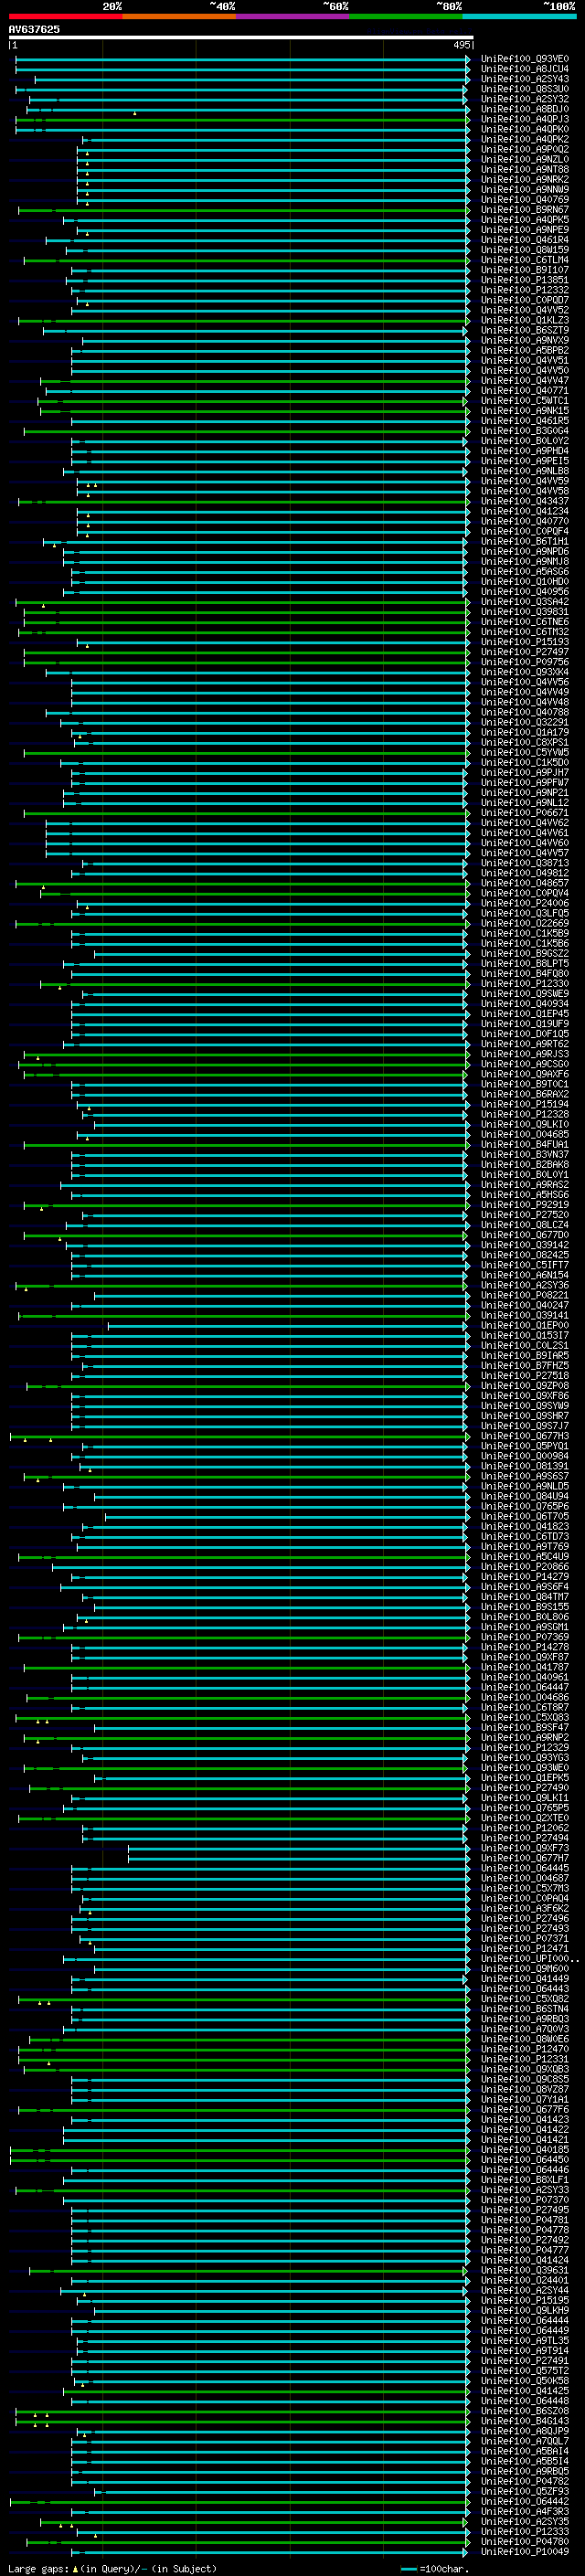Select hit label UniRef100_P06671
585x2576 pixels.
point(524,813)
